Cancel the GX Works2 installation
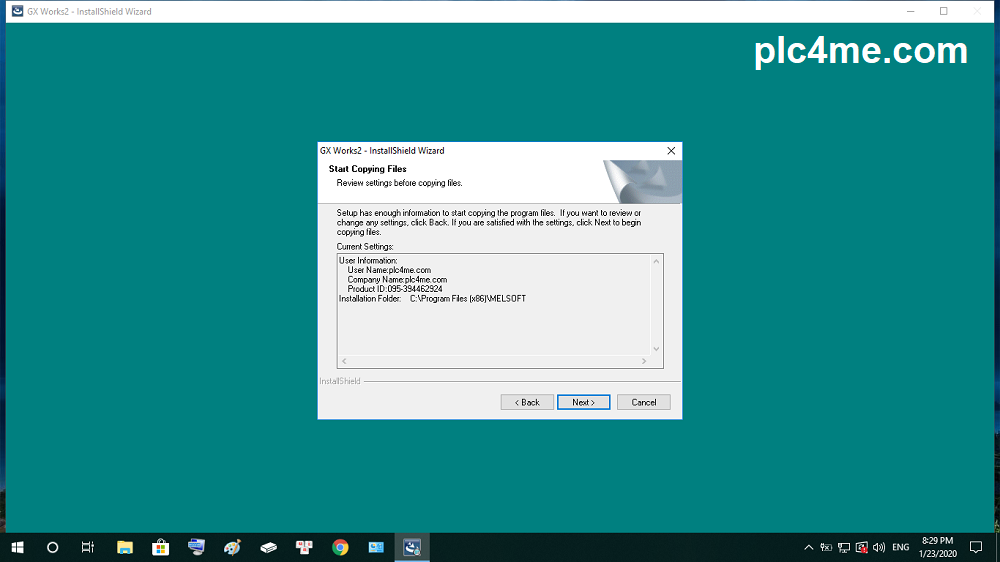The height and width of the screenshot is (562, 1000). [643, 402]
